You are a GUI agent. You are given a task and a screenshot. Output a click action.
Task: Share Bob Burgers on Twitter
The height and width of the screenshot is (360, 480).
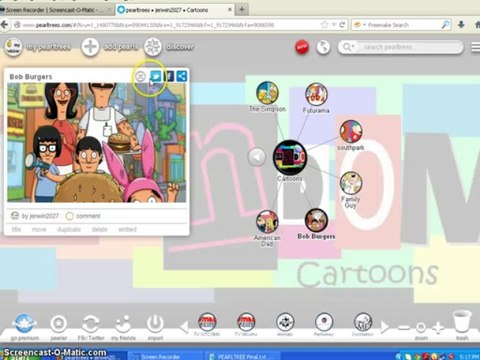[155, 76]
